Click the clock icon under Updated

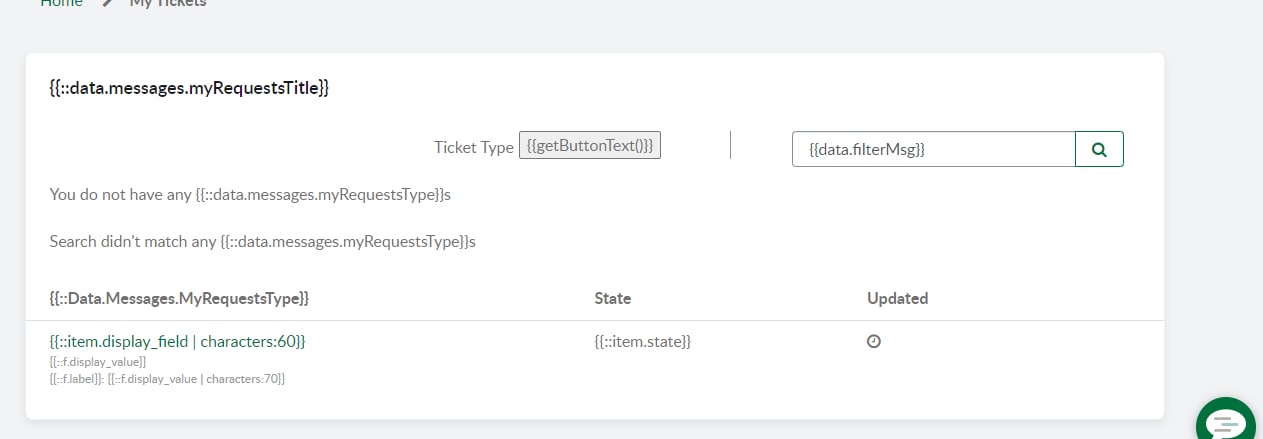[874, 341]
